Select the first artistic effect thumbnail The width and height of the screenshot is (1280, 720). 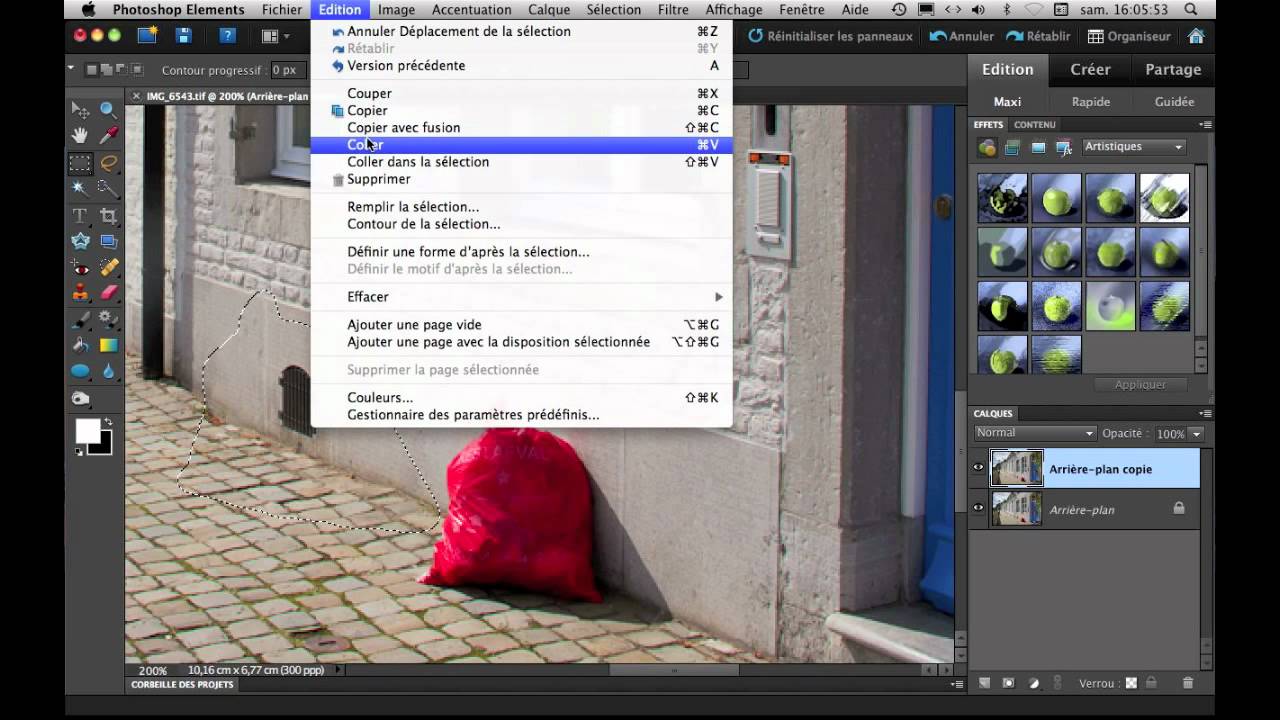pyautogui.click(x=1002, y=197)
